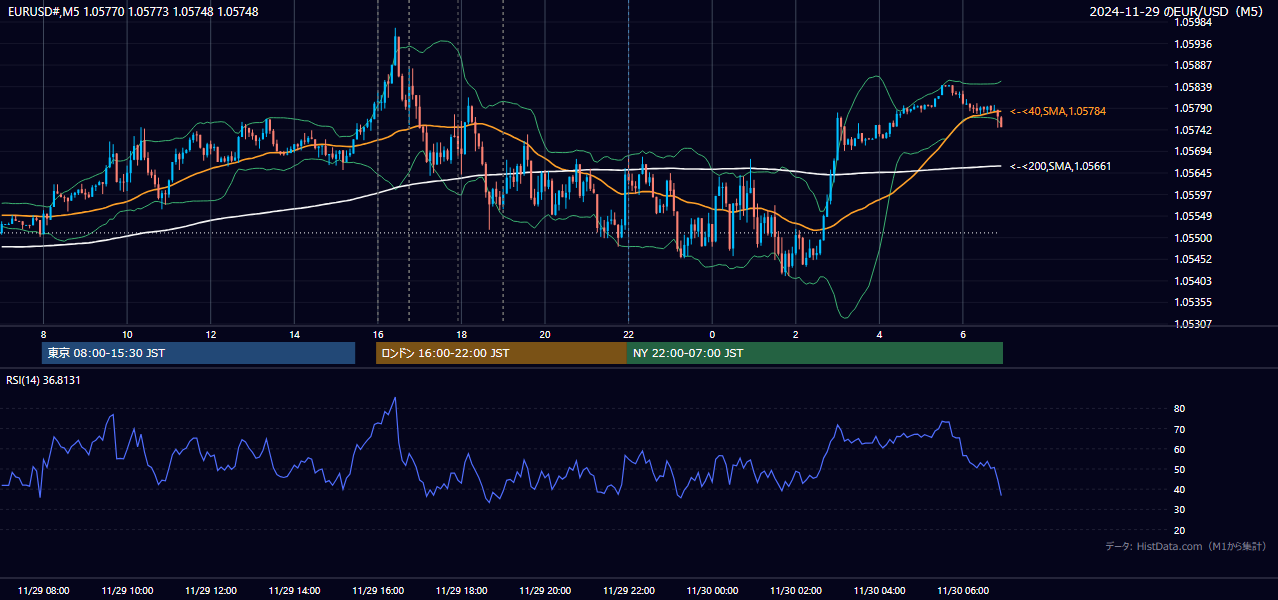Screen dimensions: 1278x600
Task: Click the bottom date label 11/30 00:00
Action: point(712,591)
